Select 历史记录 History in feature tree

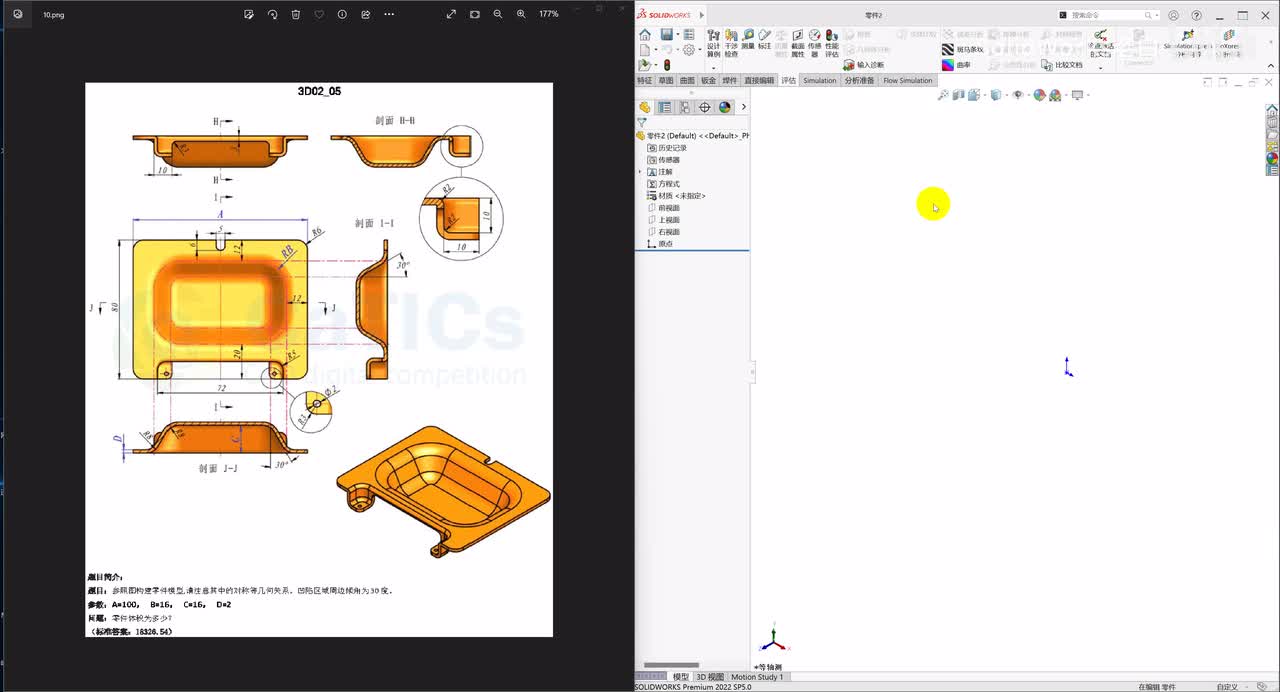click(x=669, y=148)
